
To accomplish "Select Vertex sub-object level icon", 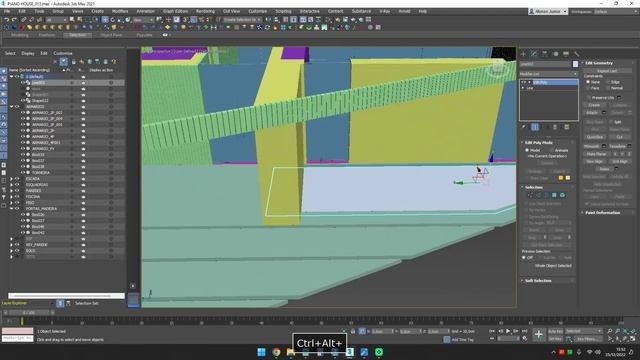I will [x=531, y=196].
